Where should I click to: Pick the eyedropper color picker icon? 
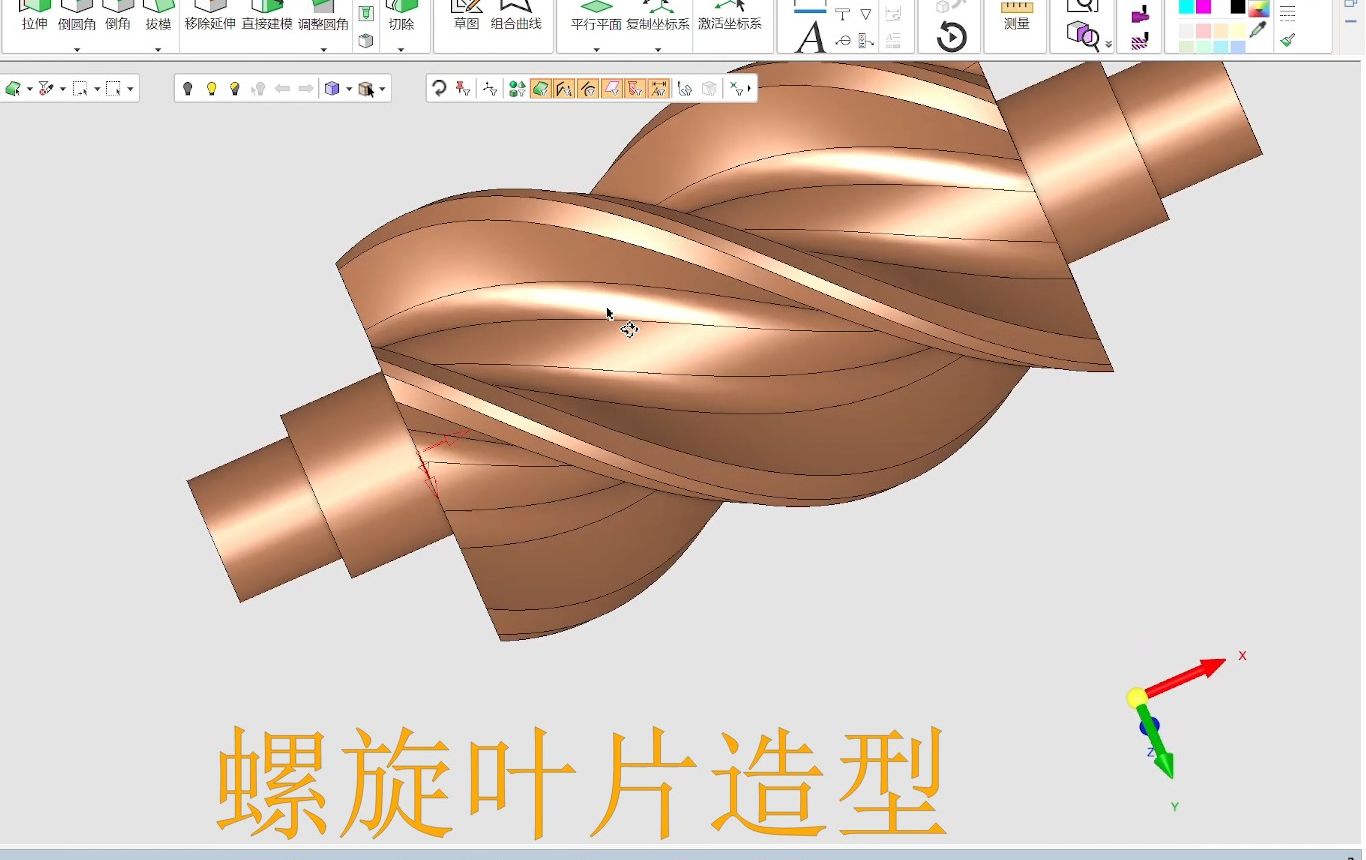tap(1259, 31)
